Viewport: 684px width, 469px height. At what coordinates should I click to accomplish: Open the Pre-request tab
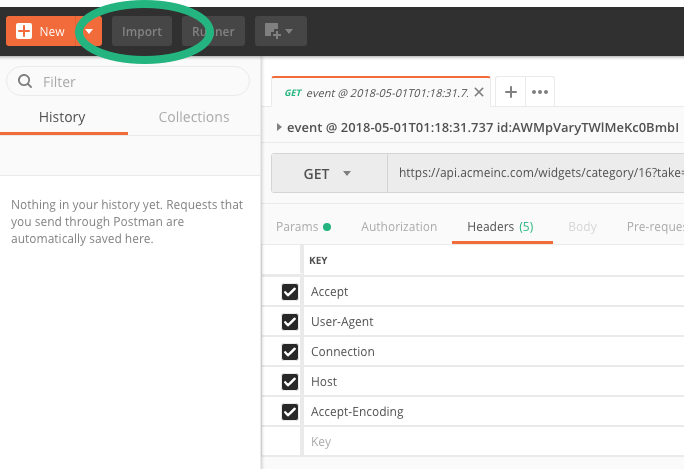click(x=655, y=227)
